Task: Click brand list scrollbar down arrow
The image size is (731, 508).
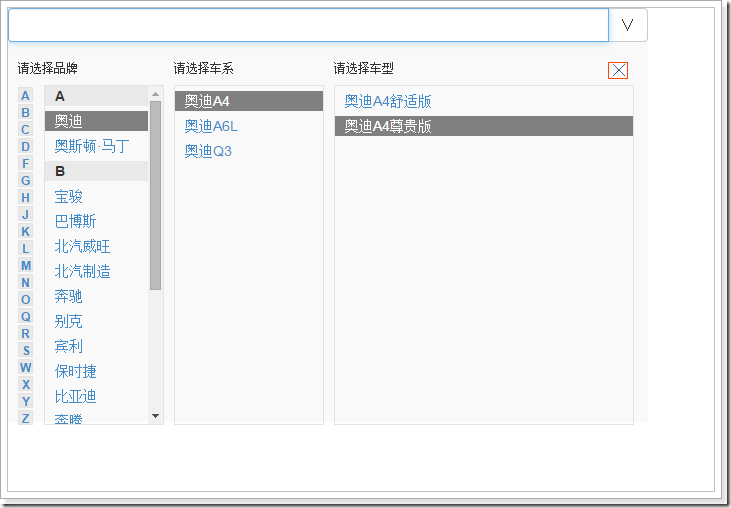Action: pyautogui.click(x=156, y=416)
